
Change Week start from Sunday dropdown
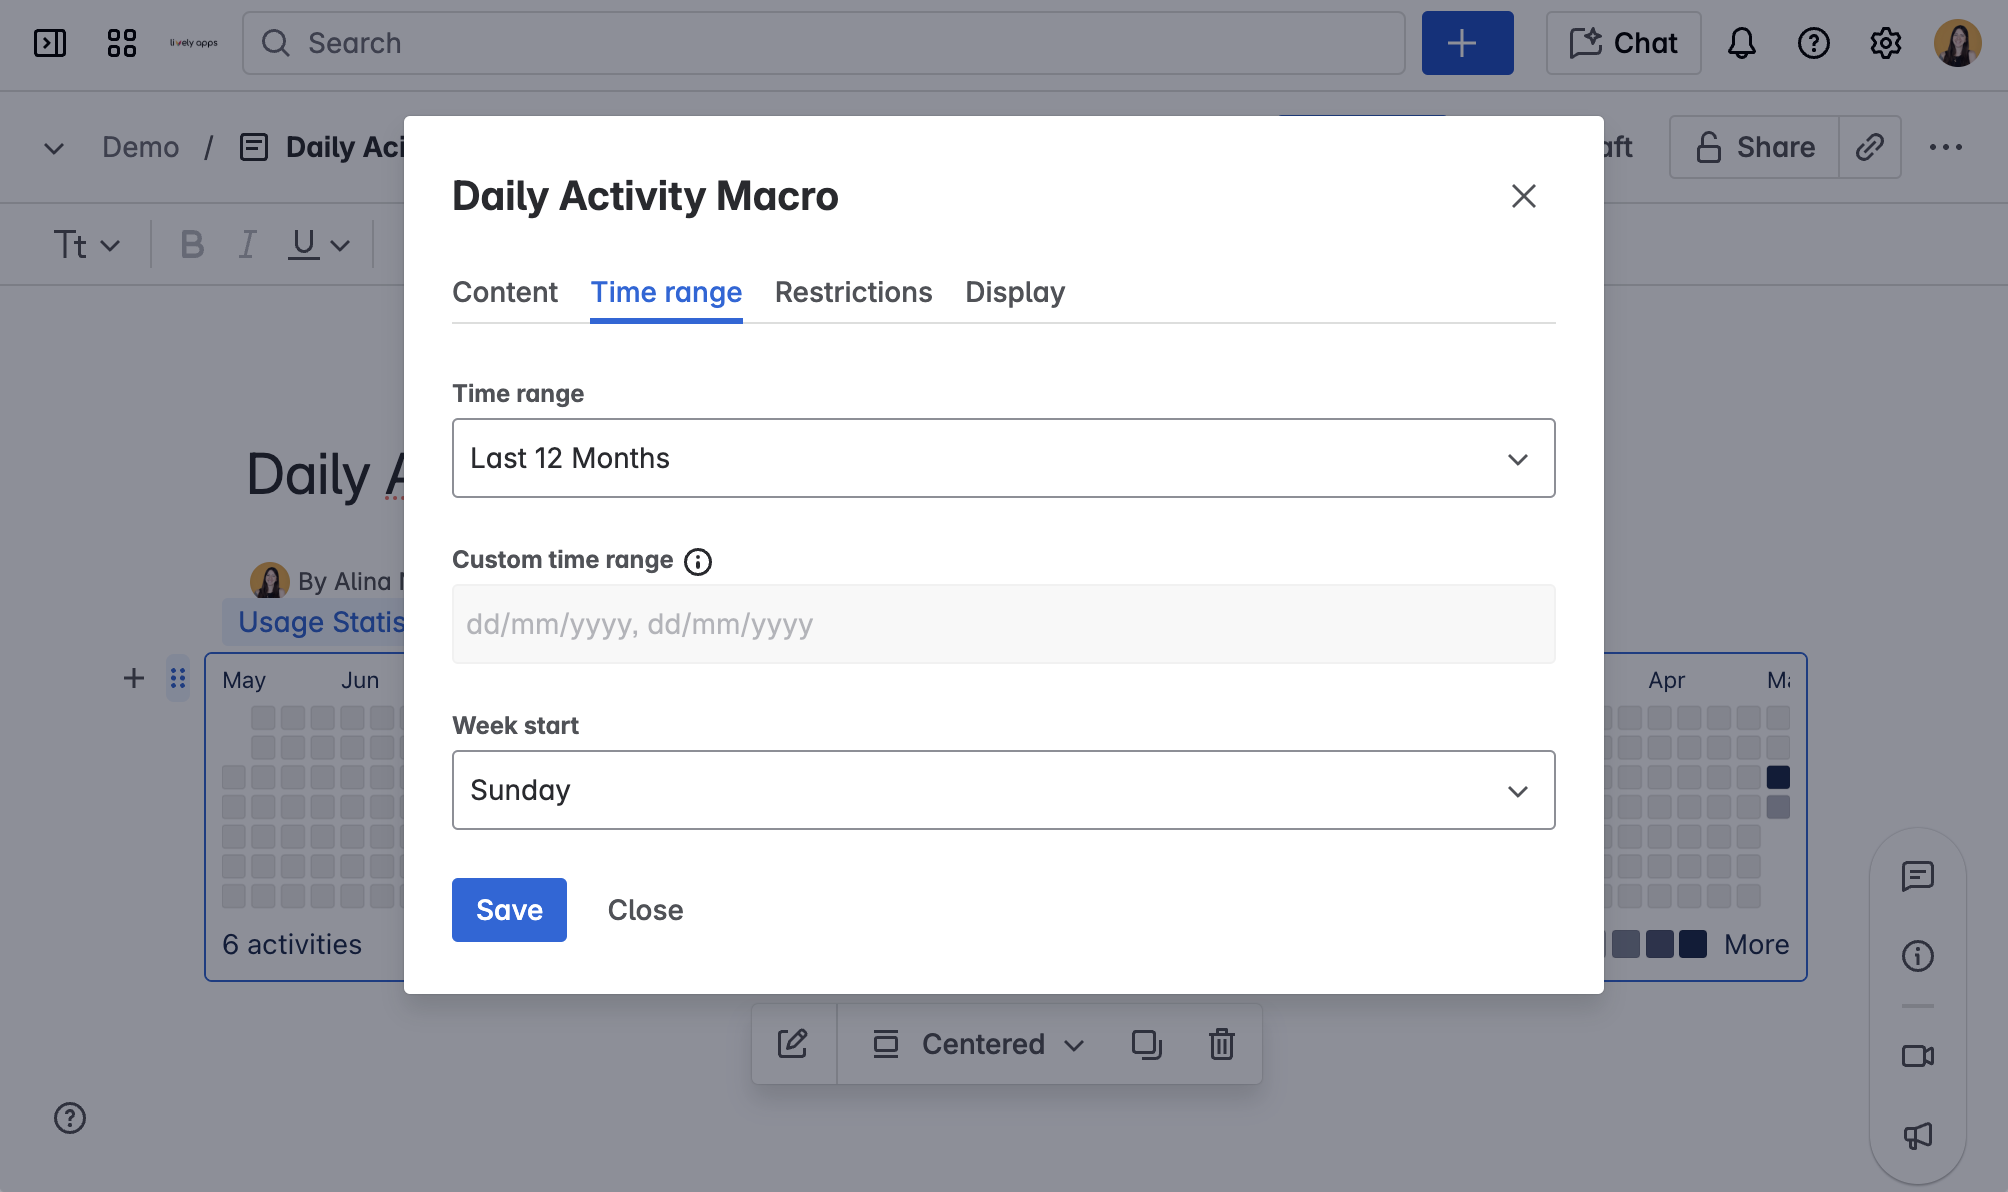coord(1003,790)
